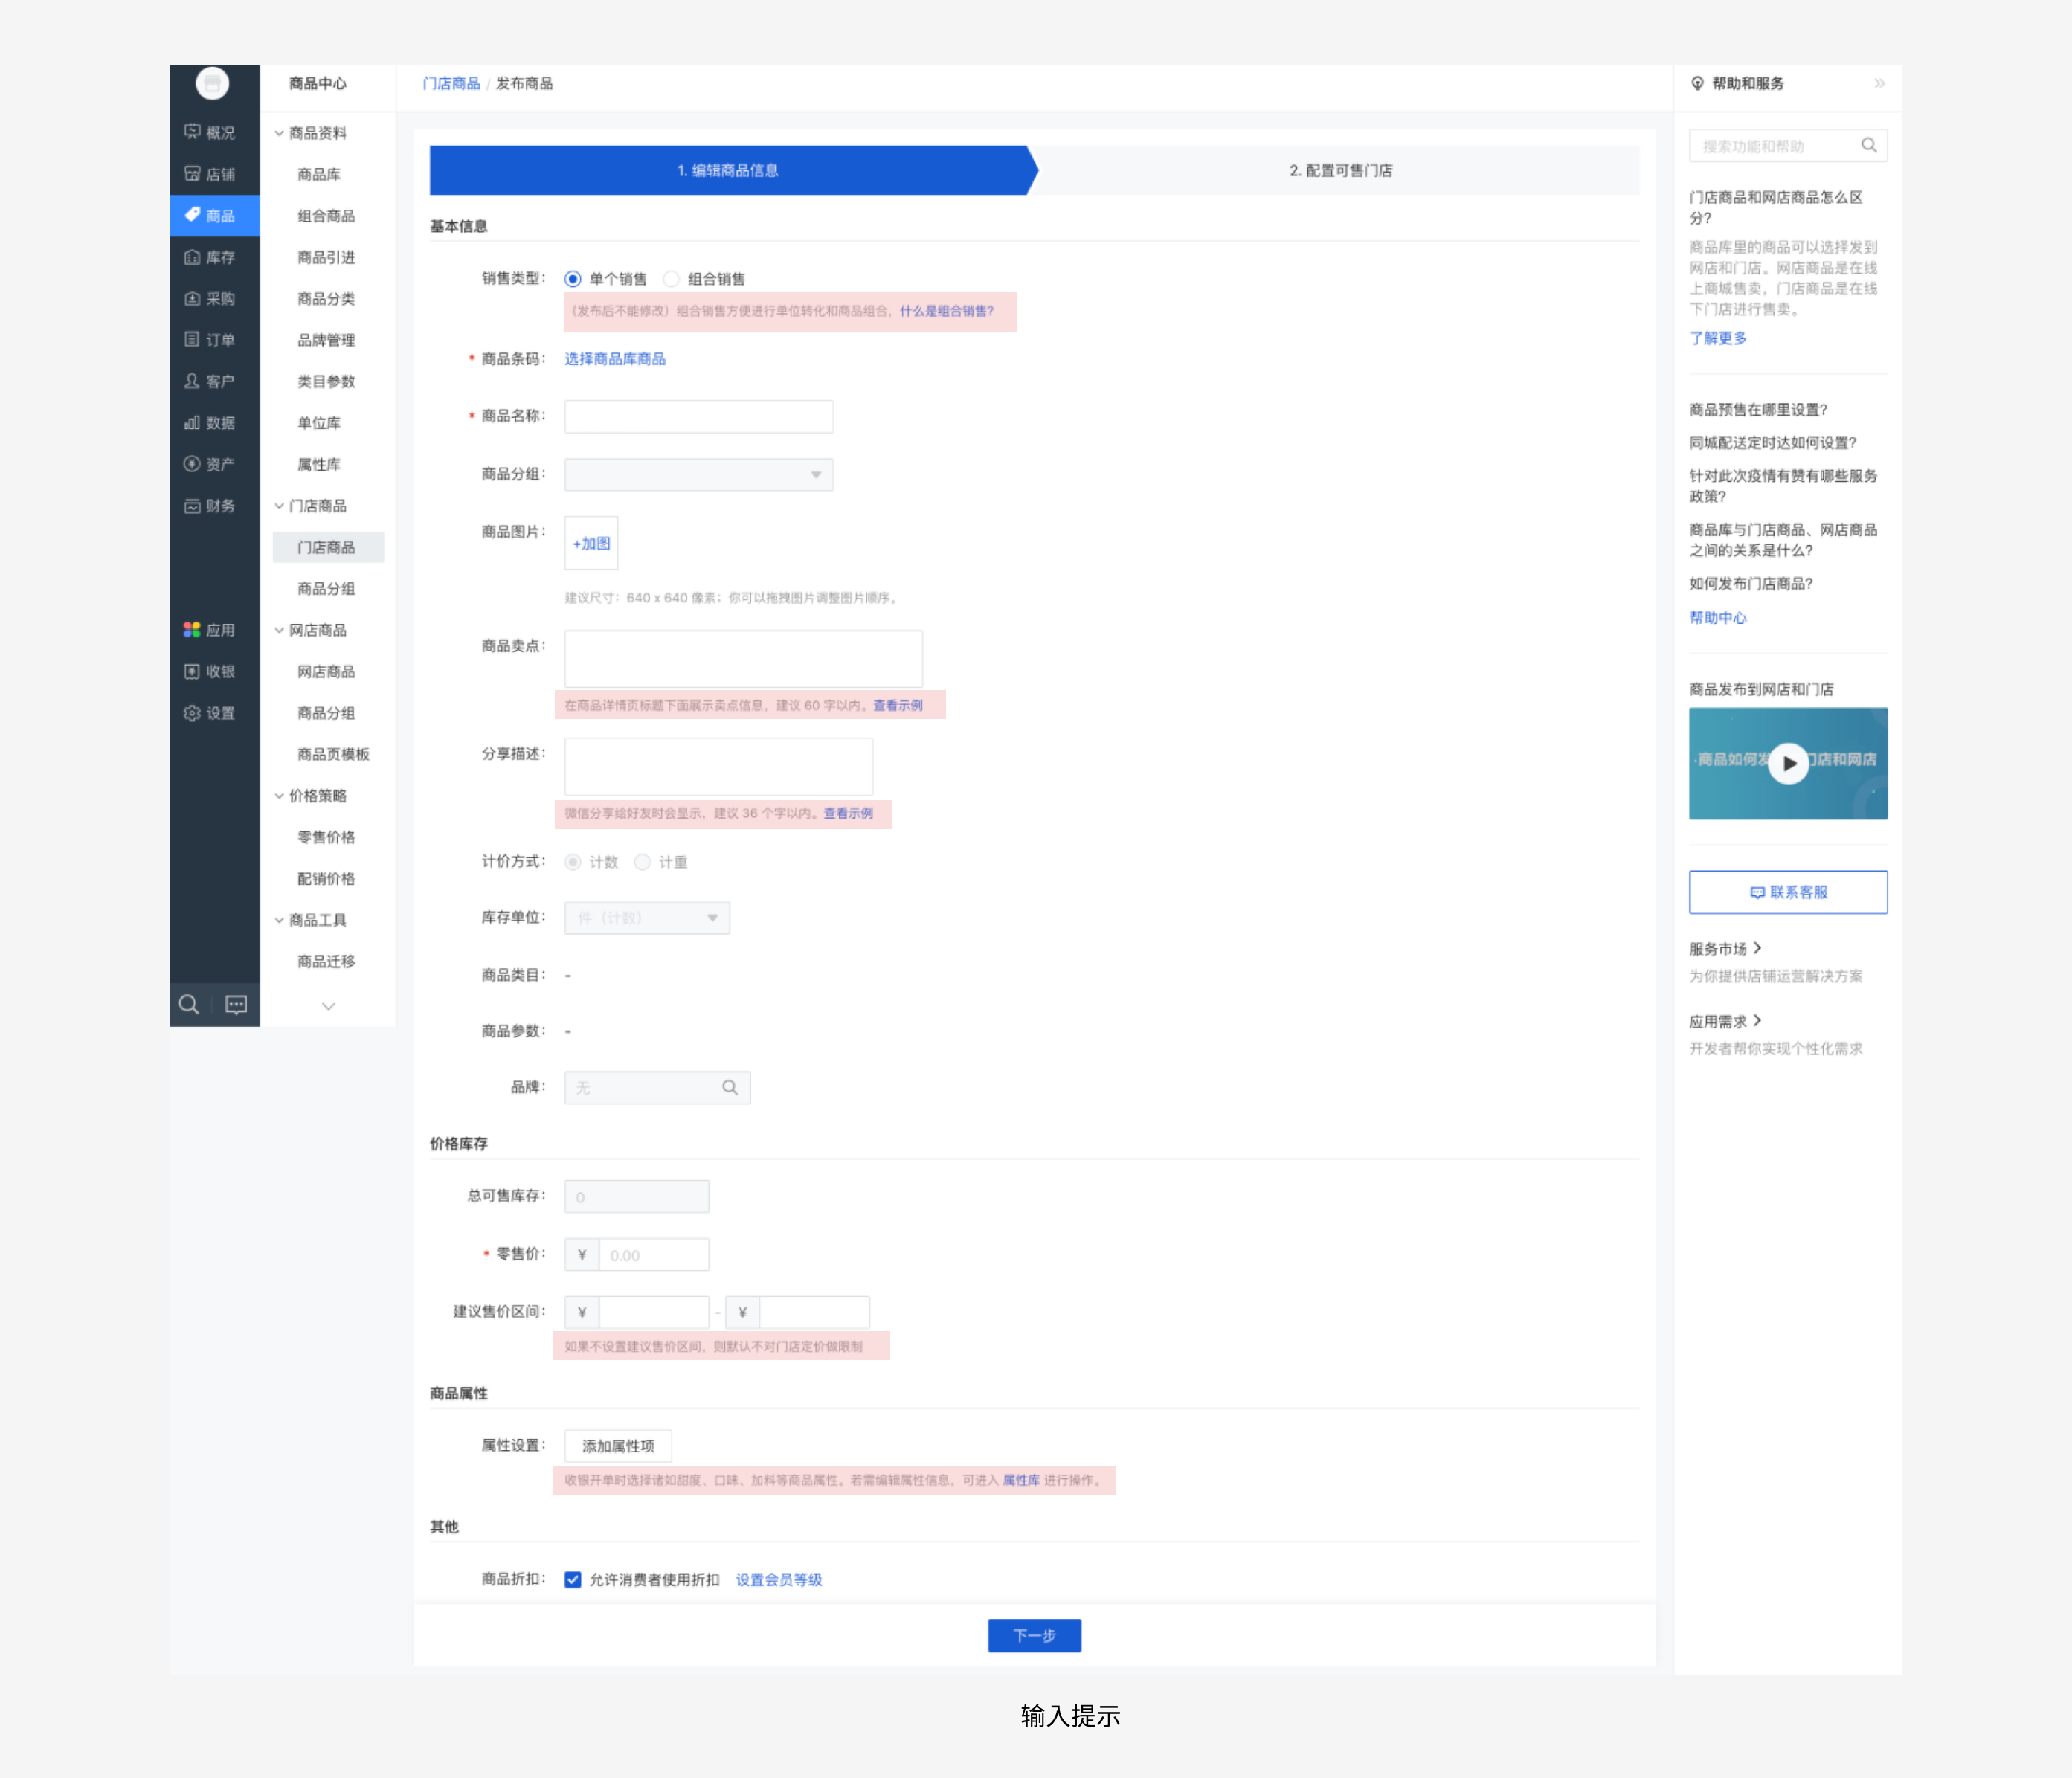
Task: Click the search magnifier at sidebar bottom
Action: click(189, 1004)
